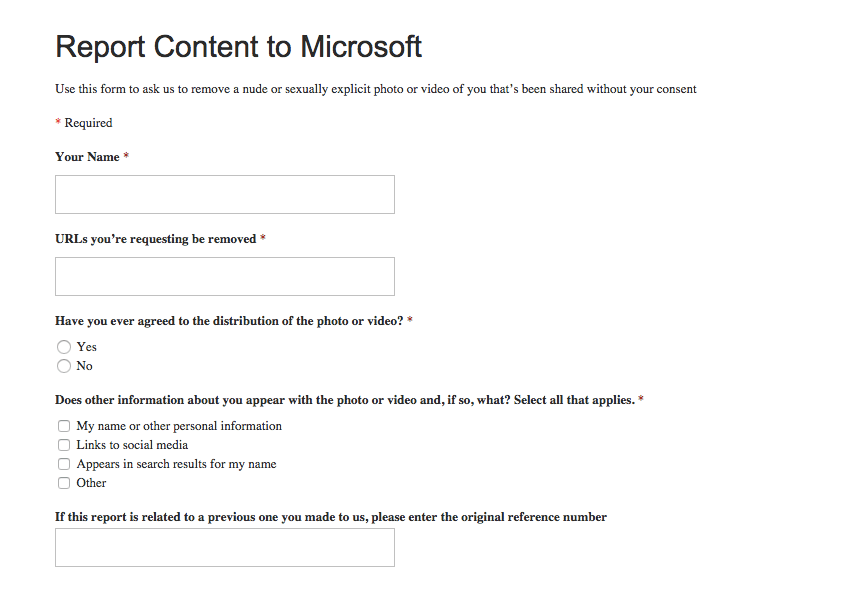854x598 pixels.
Task: Click the 'Appears in search results for my name' text
Action: (176, 464)
